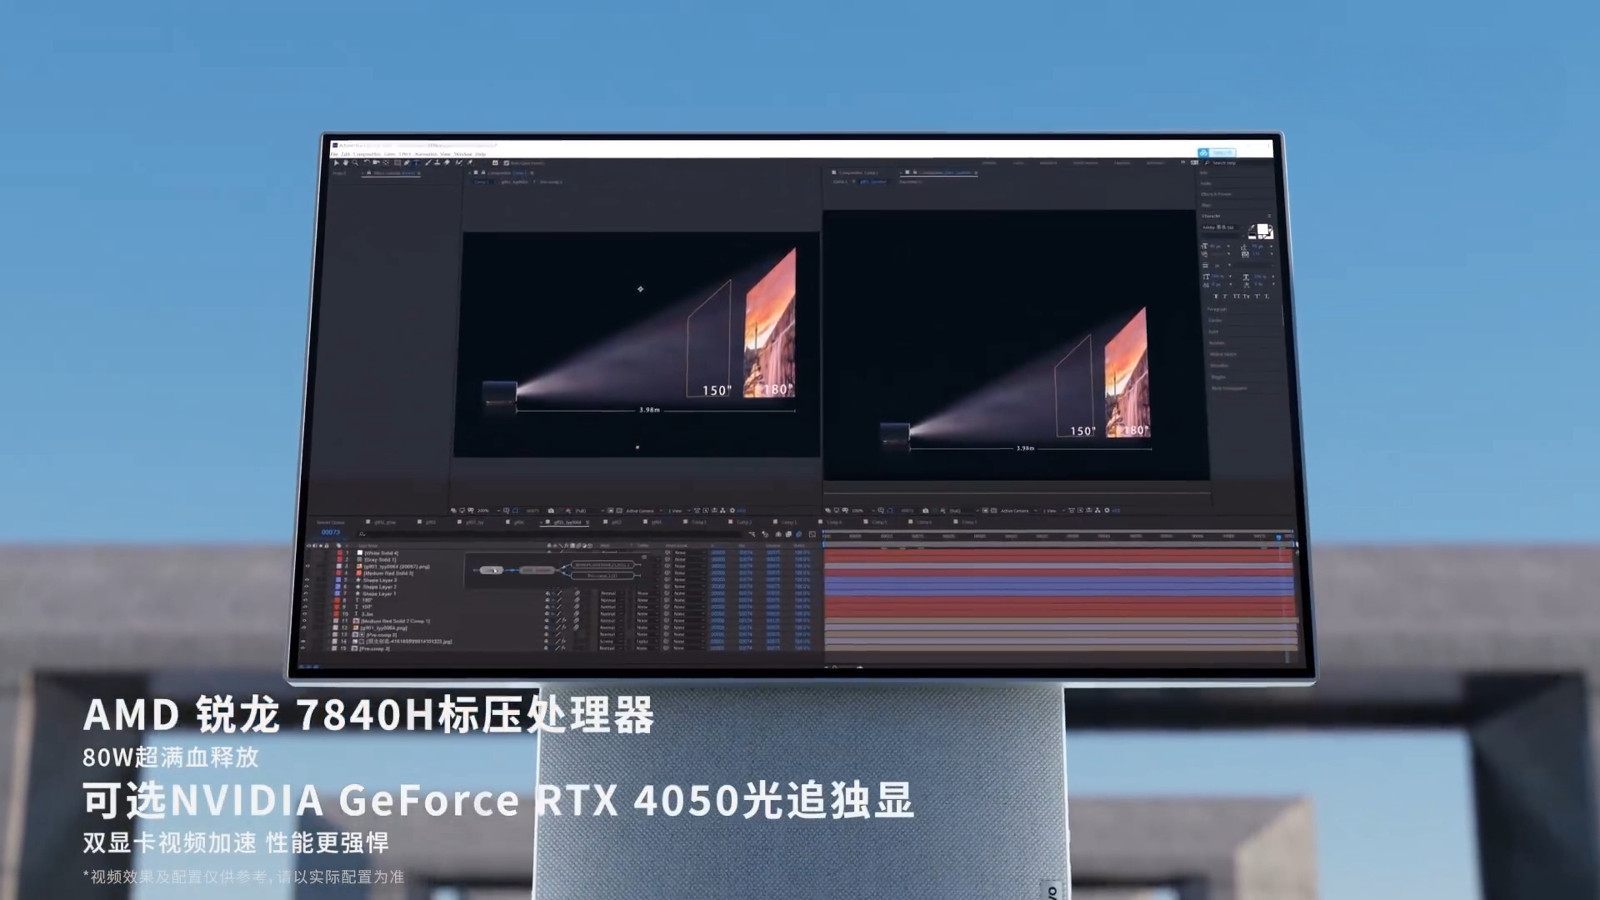
Task: Select the Zoom magnifier tool
Action: (x=355, y=163)
